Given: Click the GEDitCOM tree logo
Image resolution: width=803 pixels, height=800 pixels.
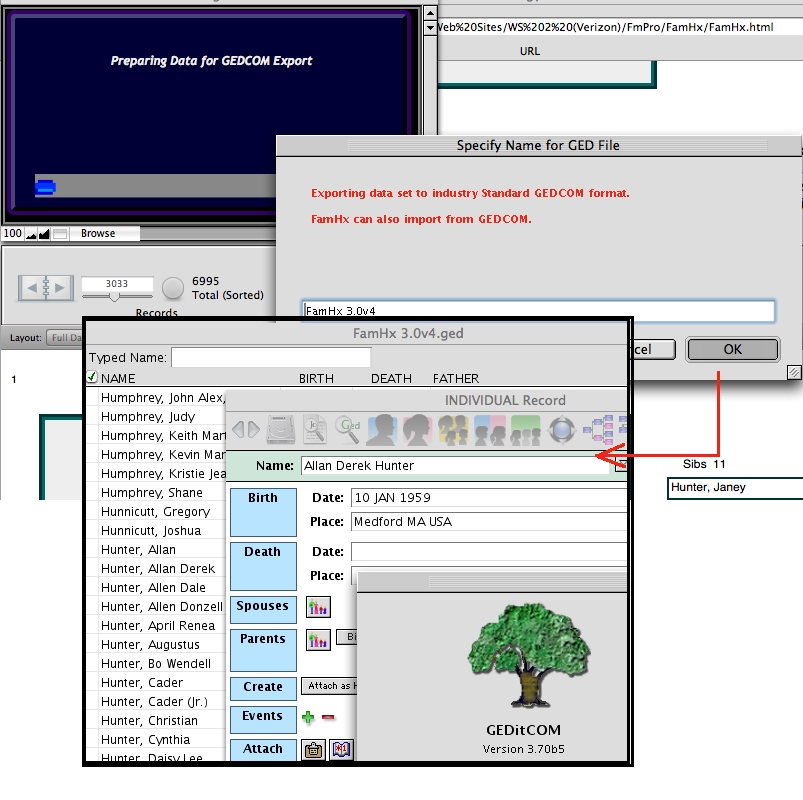Looking at the screenshot, I should [x=529, y=655].
